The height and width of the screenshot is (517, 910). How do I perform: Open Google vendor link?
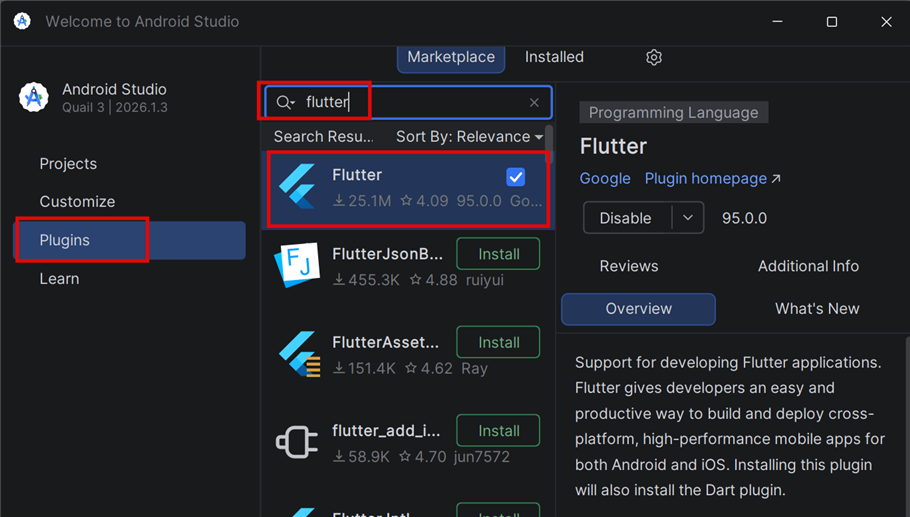(x=605, y=179)
